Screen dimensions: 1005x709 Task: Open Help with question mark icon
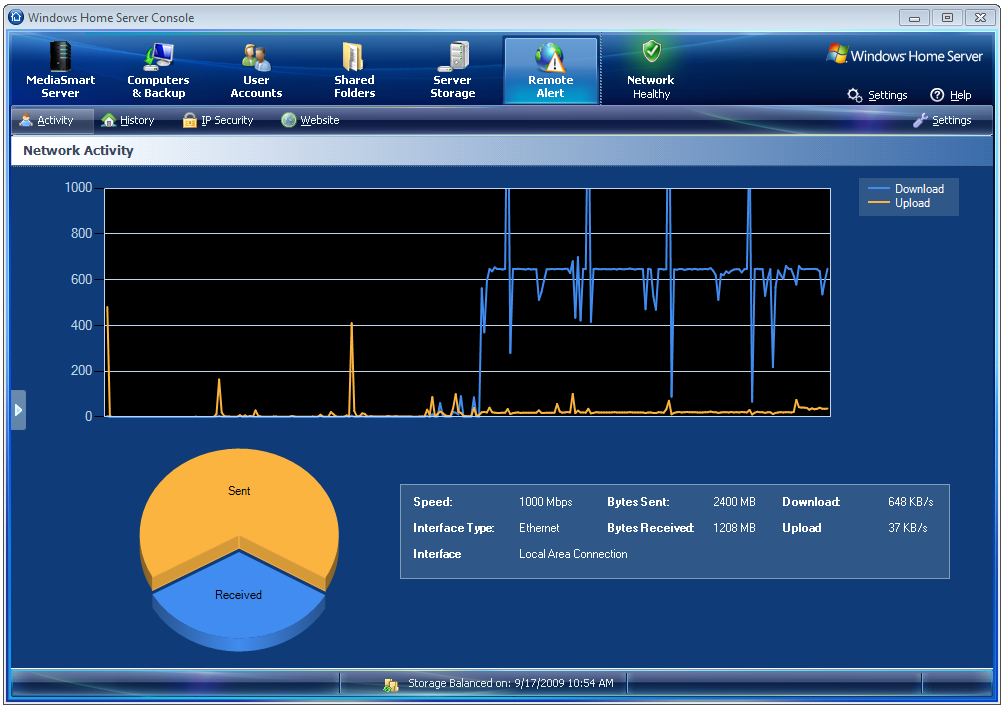(951, 95)
